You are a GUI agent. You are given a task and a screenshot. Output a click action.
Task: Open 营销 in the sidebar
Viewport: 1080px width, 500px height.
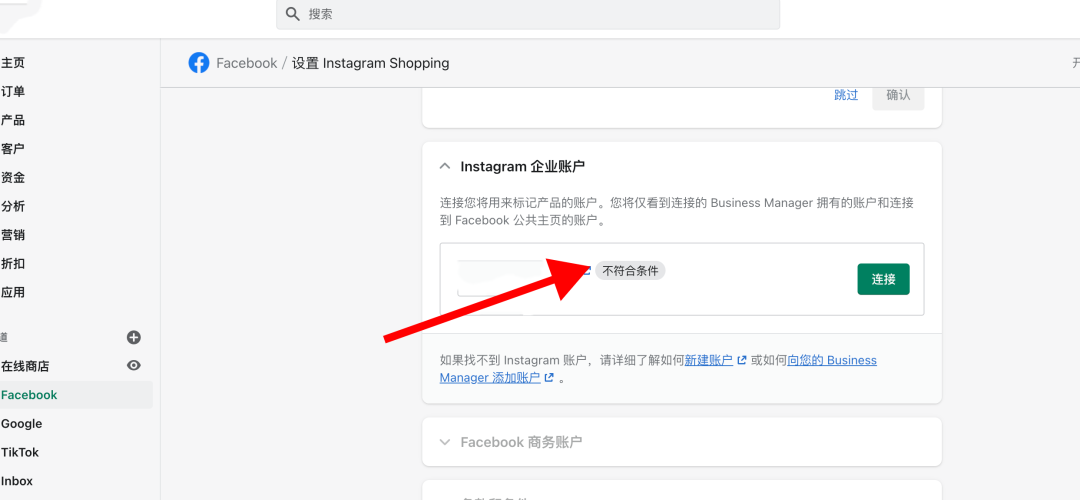[x=13, y=235]
